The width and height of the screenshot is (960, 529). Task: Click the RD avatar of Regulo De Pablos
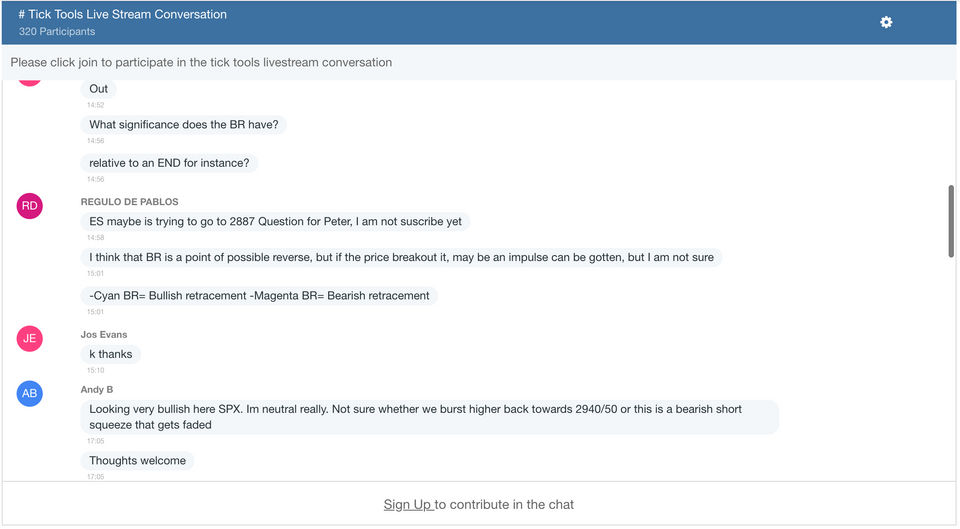[x=30, y=206]
